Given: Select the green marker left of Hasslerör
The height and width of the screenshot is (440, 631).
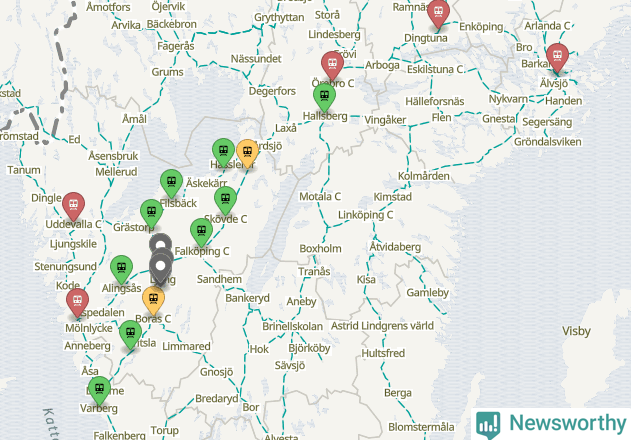Looking at the screenshot, I should [x=223, y=152].
